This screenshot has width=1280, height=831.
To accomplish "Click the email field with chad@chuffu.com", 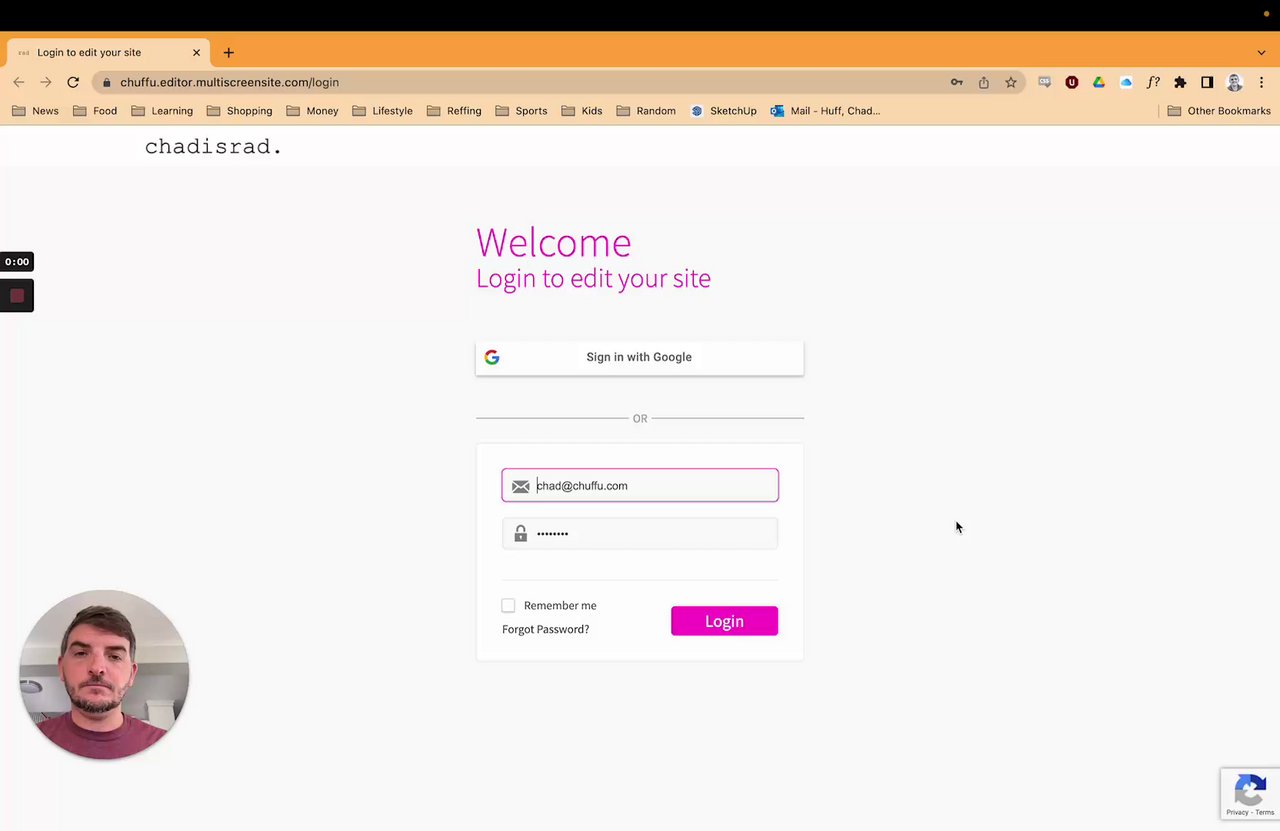I will click(x=640, y=485).
